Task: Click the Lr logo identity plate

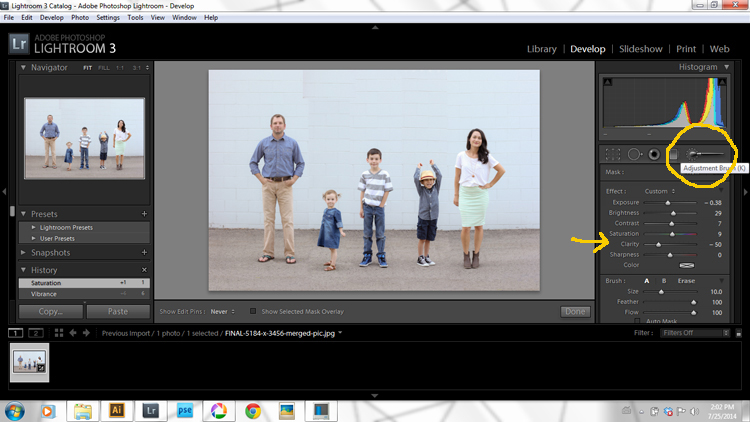Action: 19,44
